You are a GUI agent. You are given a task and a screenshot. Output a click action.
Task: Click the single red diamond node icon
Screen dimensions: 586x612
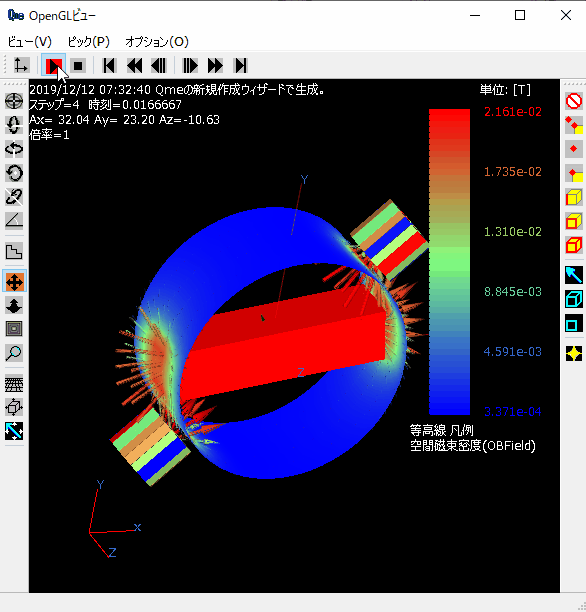(x=574, y=149)
